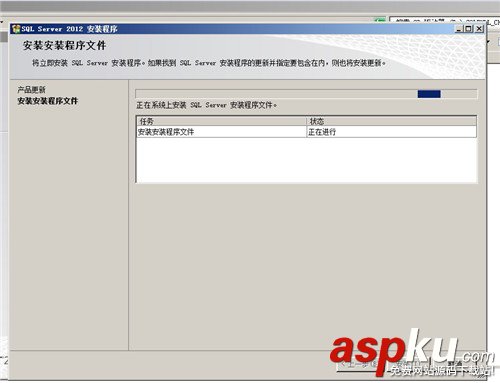500x383 pixels.
Task: Click the installation progress bar
Action: [306, 94]
